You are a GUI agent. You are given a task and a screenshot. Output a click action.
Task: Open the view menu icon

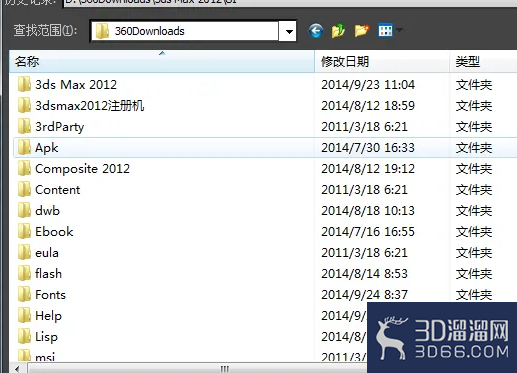pos(385,31)
